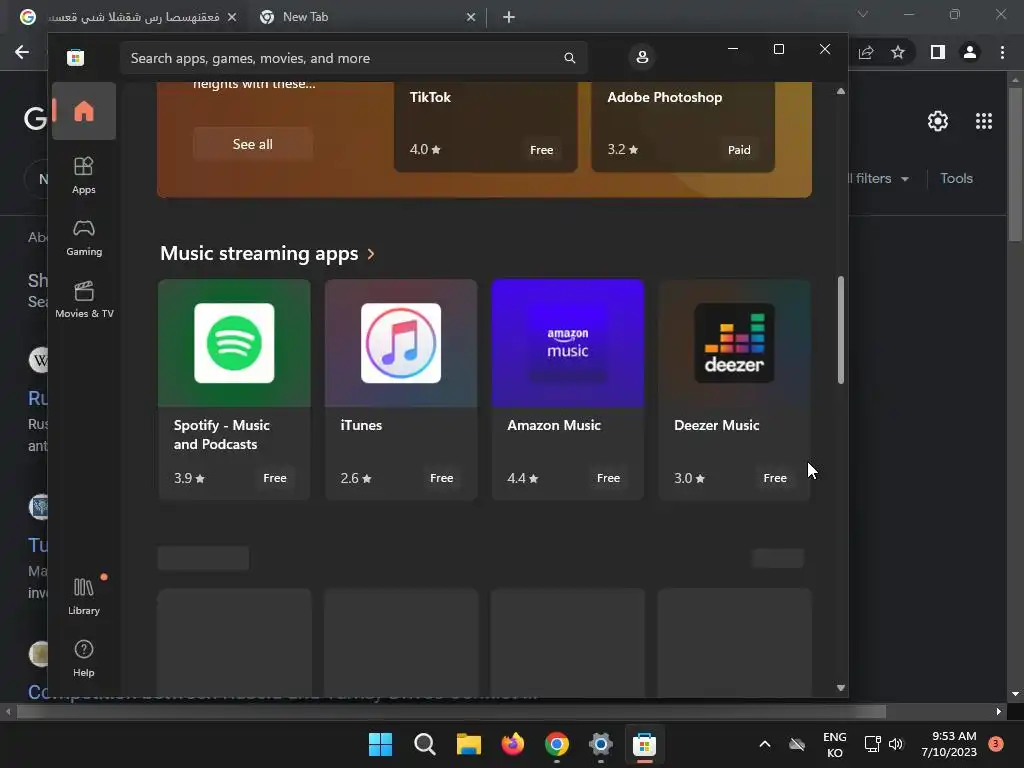This screenshot has width=1024, height=768.
Task: Click Spotify - Music and Podcasts title
Action: 221,435
